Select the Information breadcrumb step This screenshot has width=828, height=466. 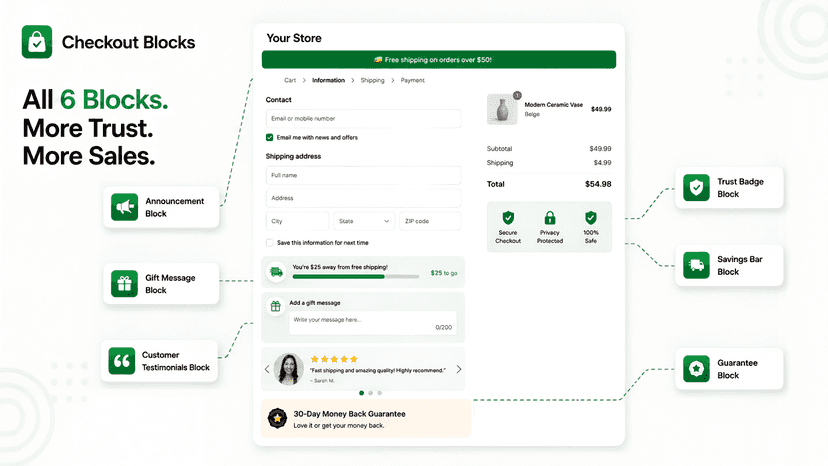pyautogui.click(x=328, y=80)
